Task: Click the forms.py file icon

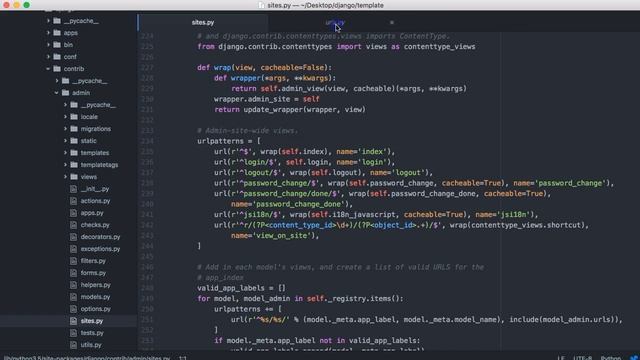Action: 73,273
